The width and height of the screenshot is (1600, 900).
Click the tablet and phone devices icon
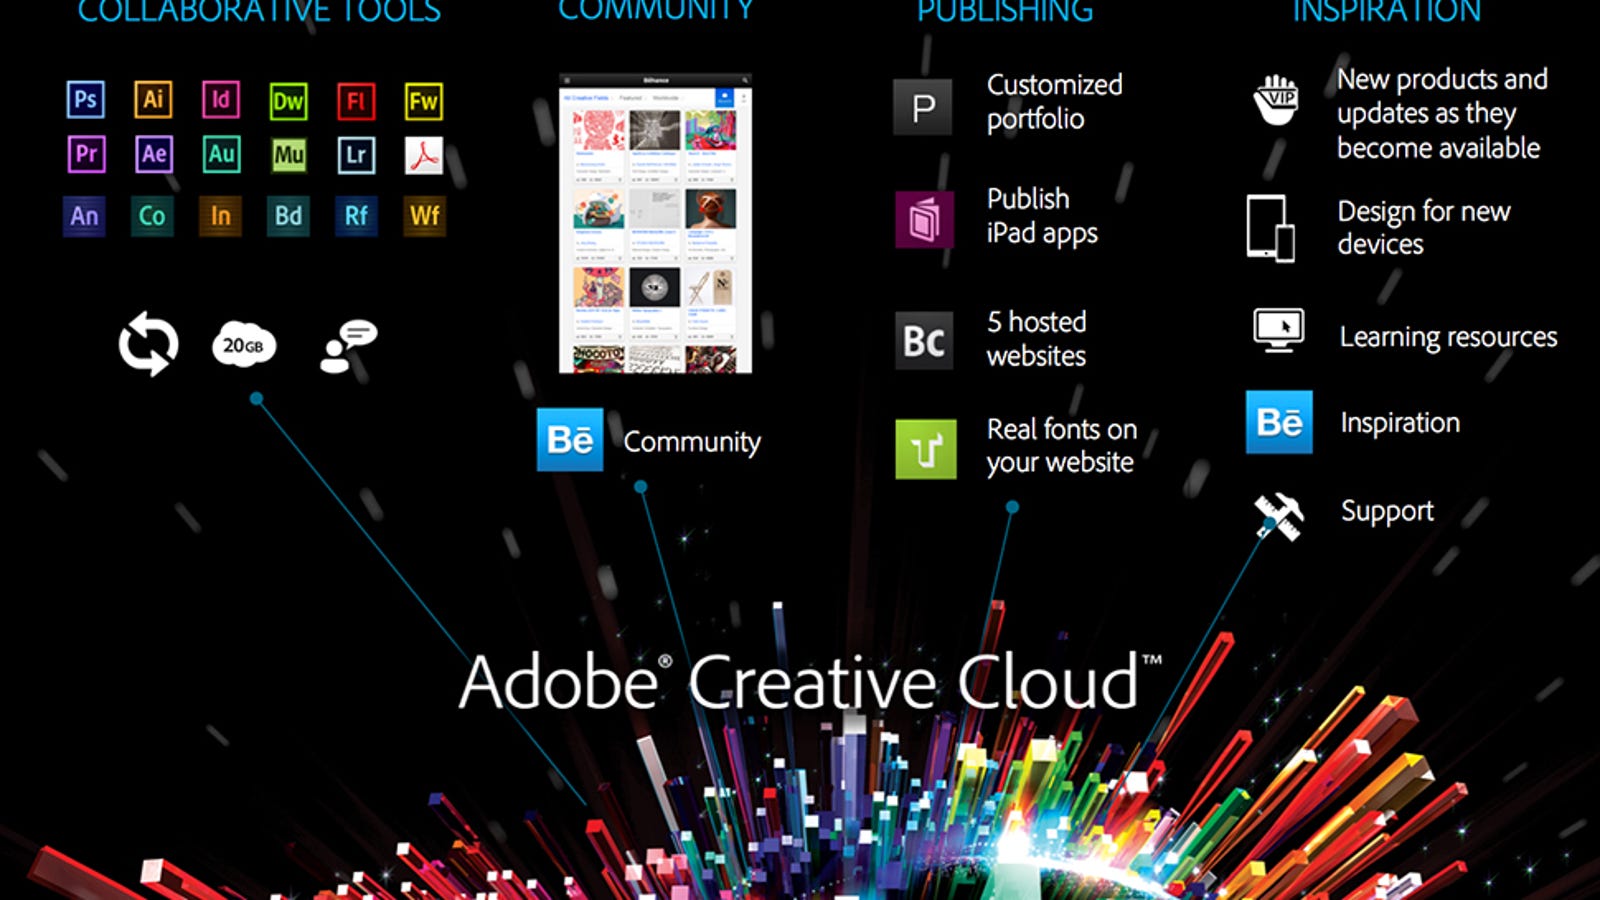click(x=1271, y=229)
